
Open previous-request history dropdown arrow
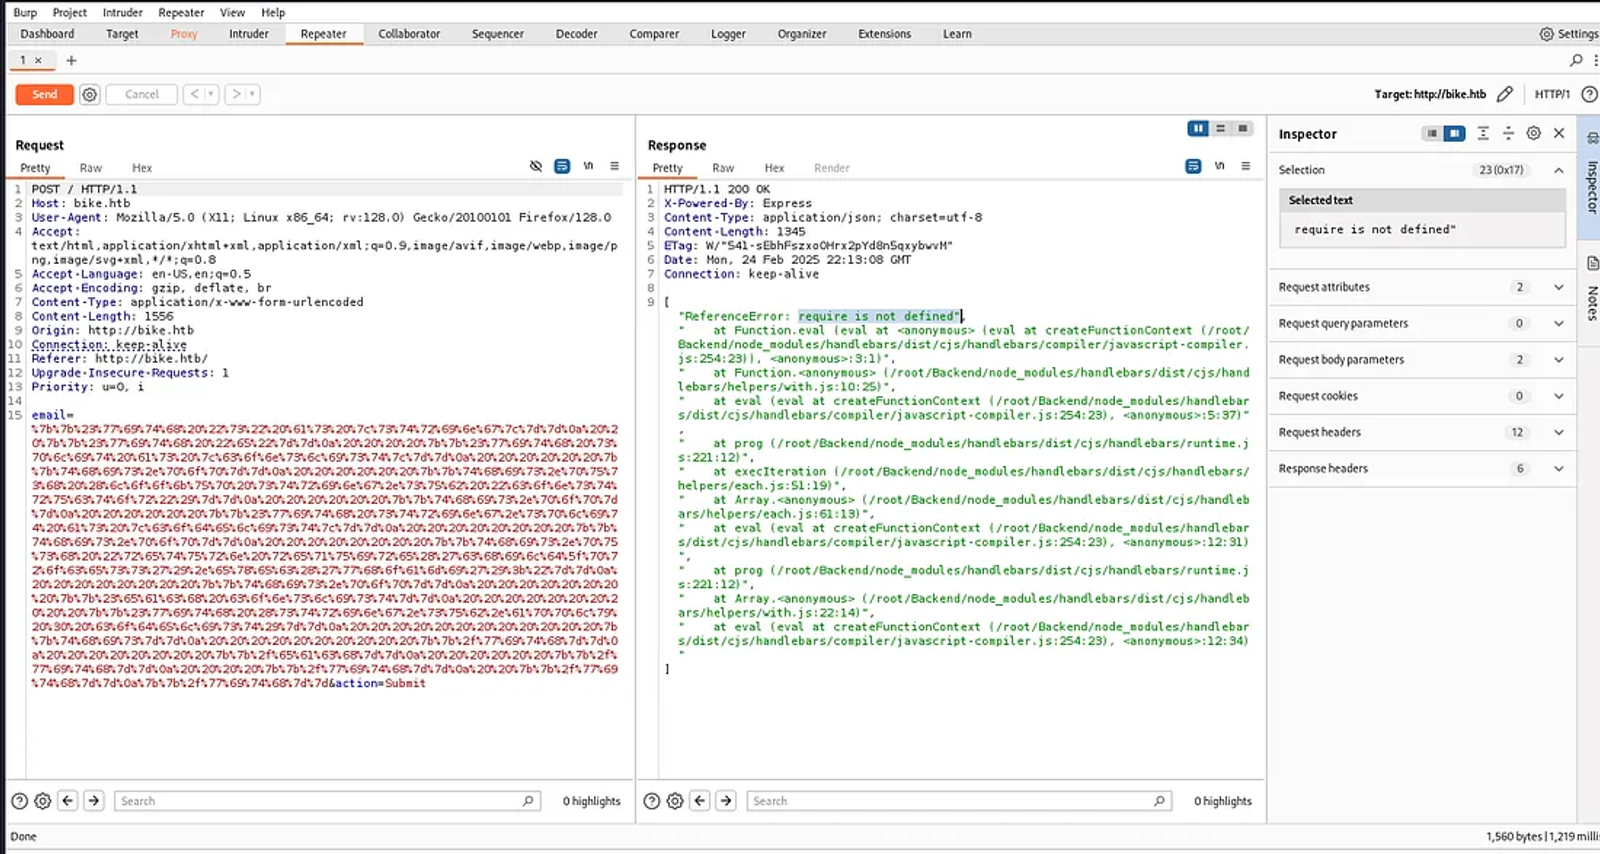coord(211,94)
